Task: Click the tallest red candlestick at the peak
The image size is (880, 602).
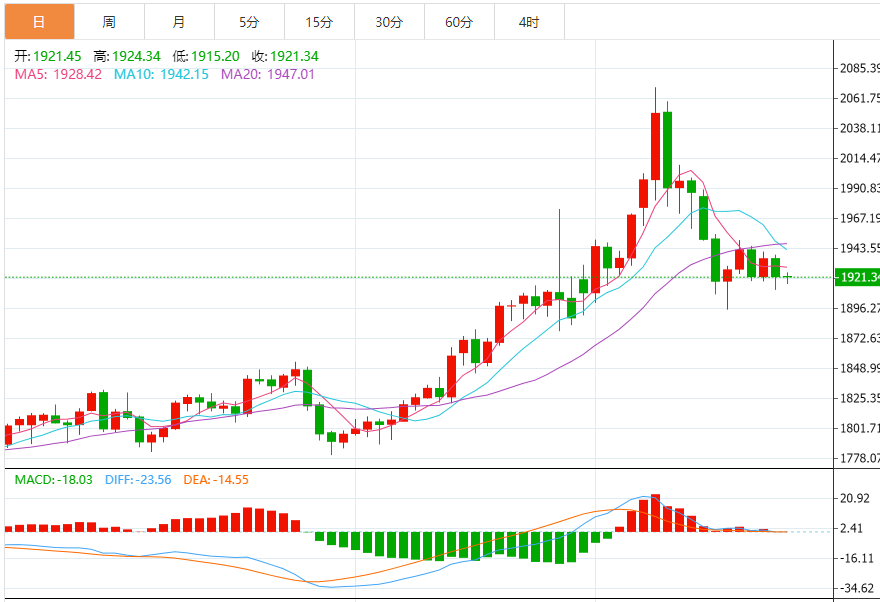Action: [x=656, y=146]
